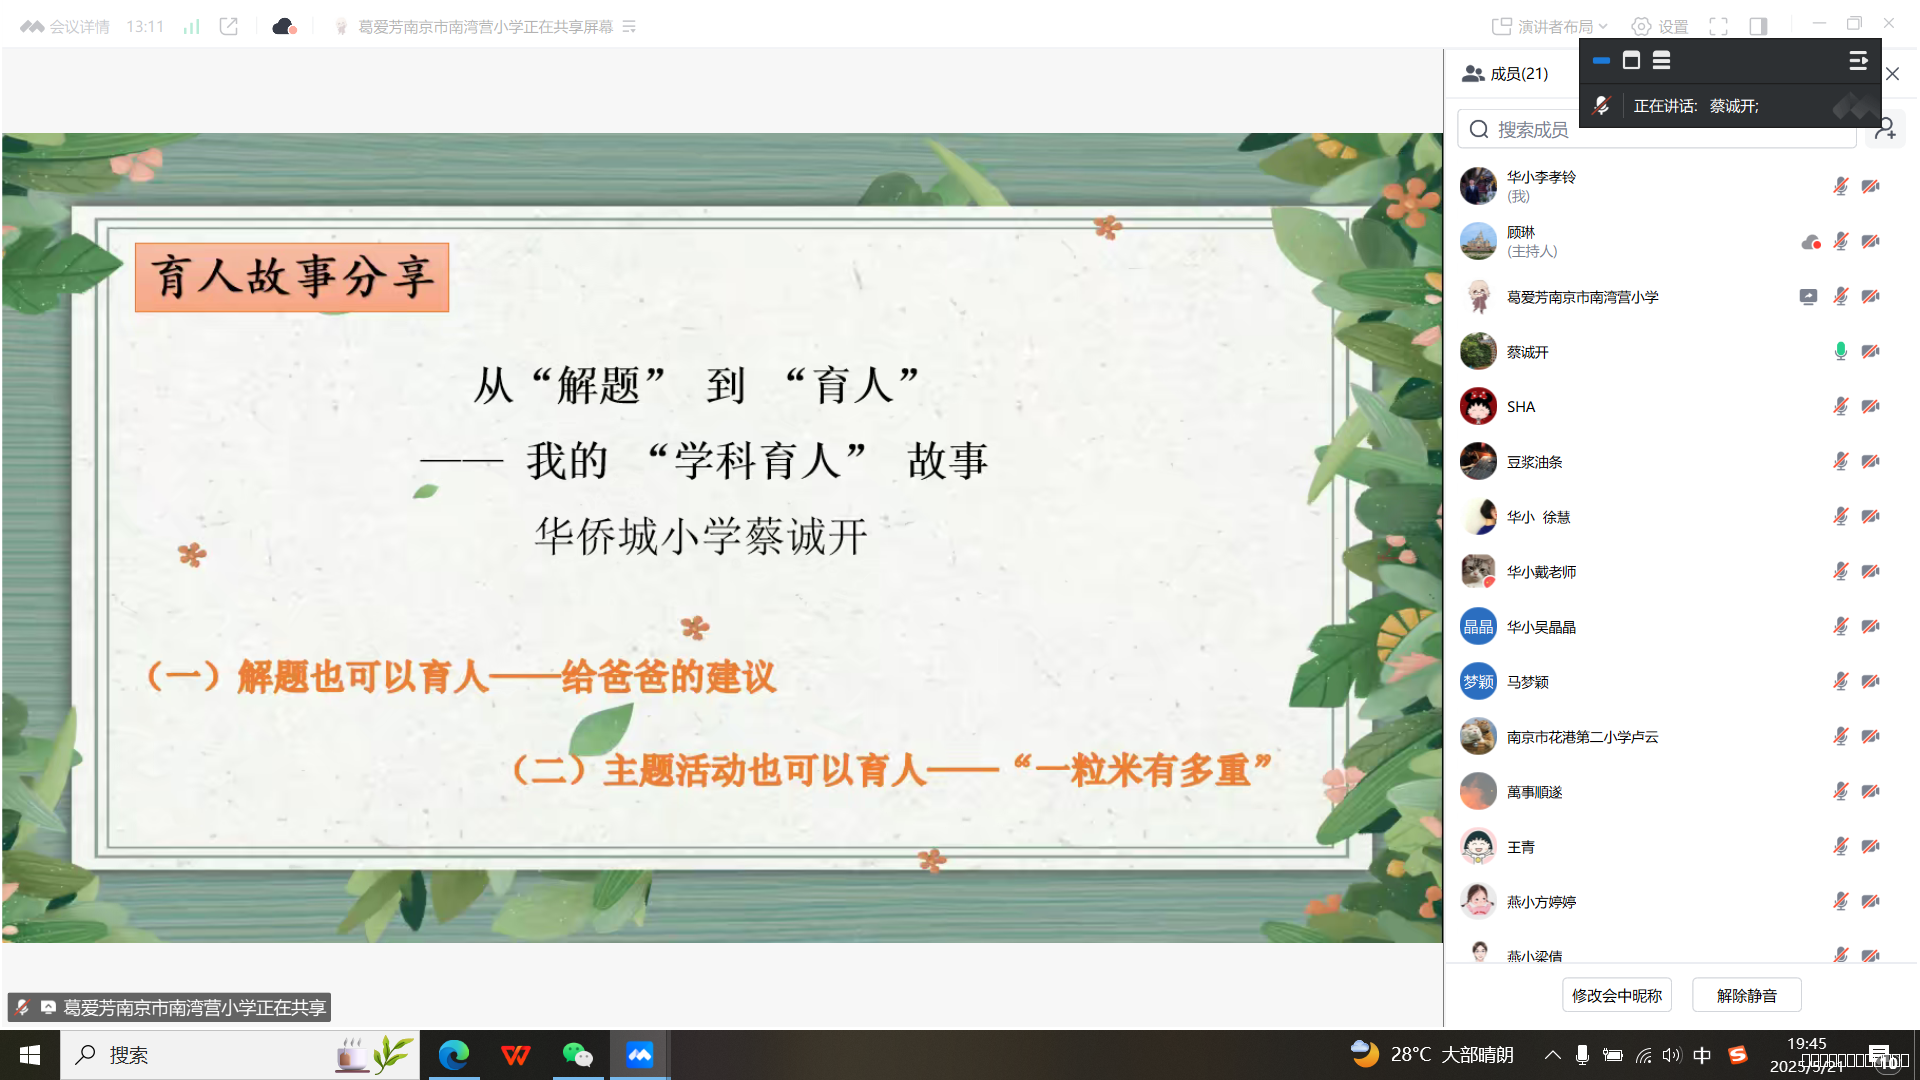Screen dimensions: 1920x1080
Task: Click the camera icon of 豆浆油条
Action: click(1870, 462)
